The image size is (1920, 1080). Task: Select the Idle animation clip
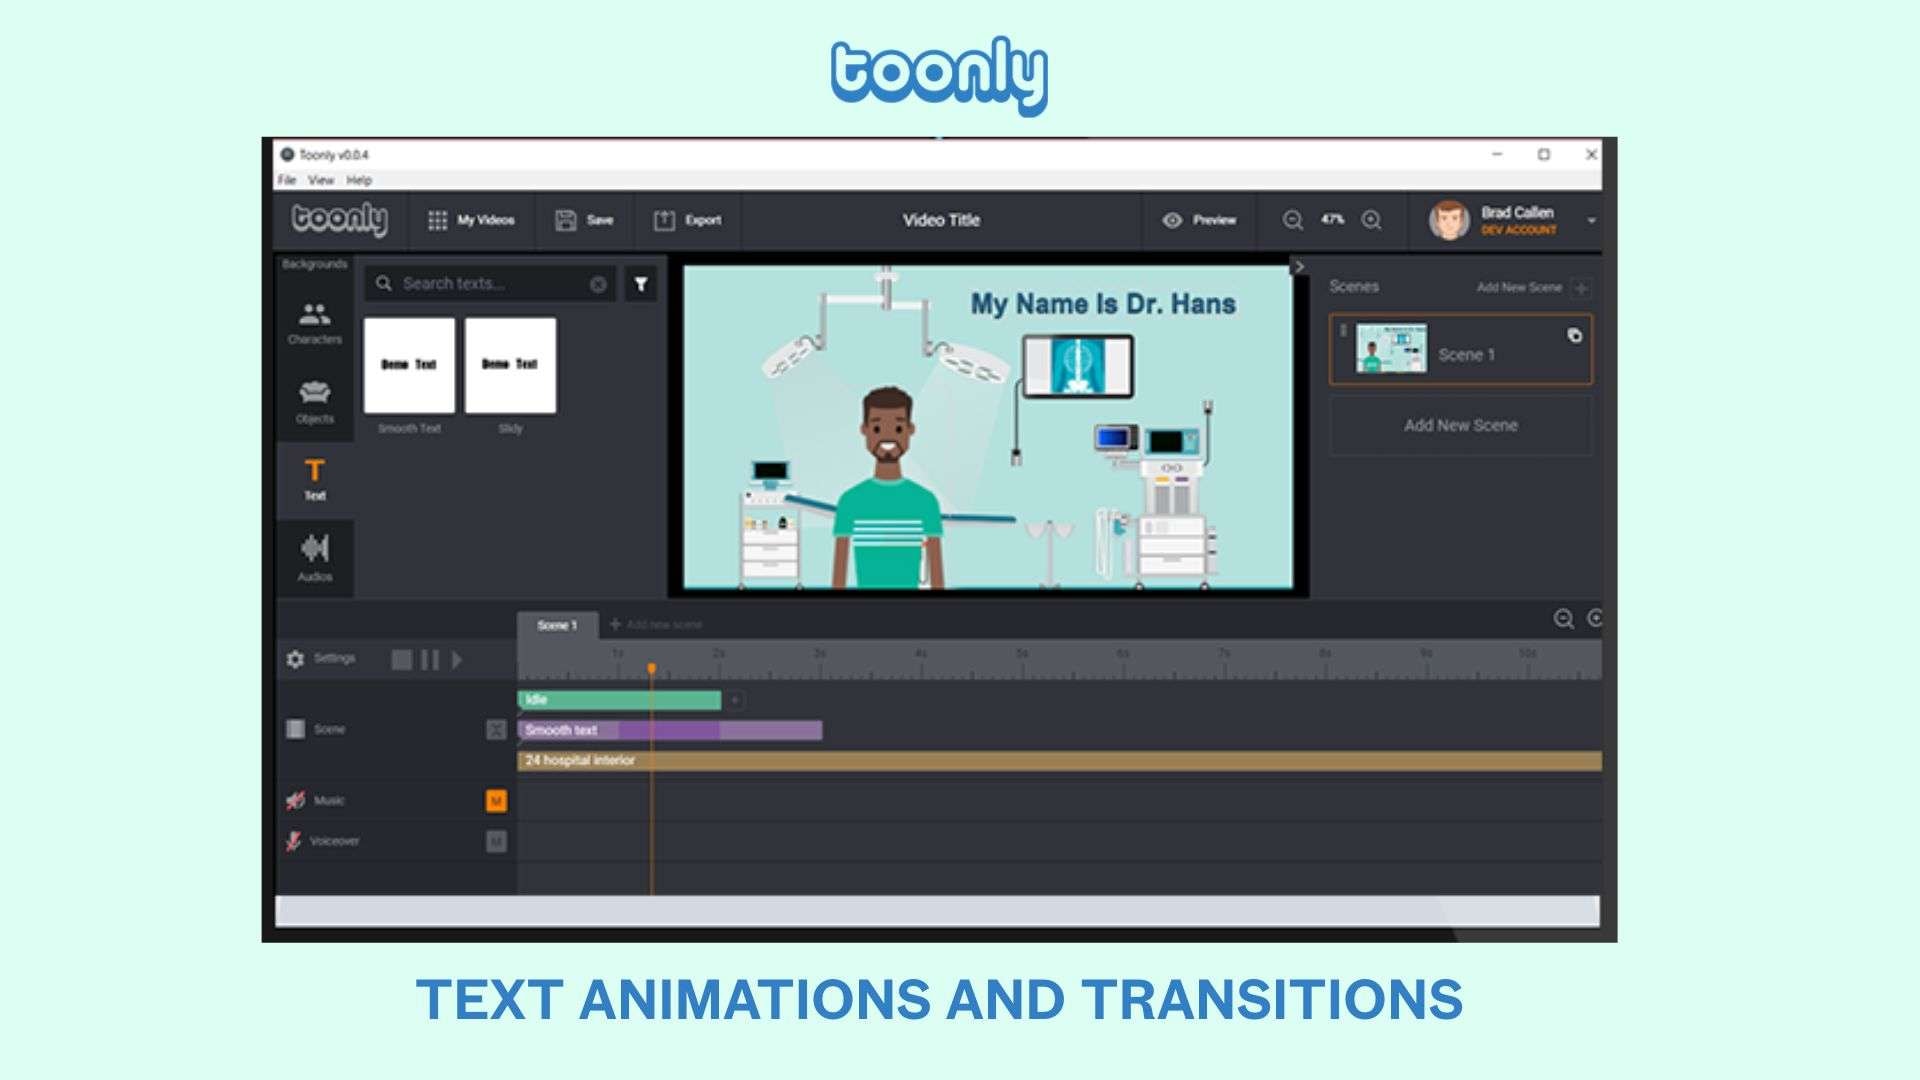[620, 700]
